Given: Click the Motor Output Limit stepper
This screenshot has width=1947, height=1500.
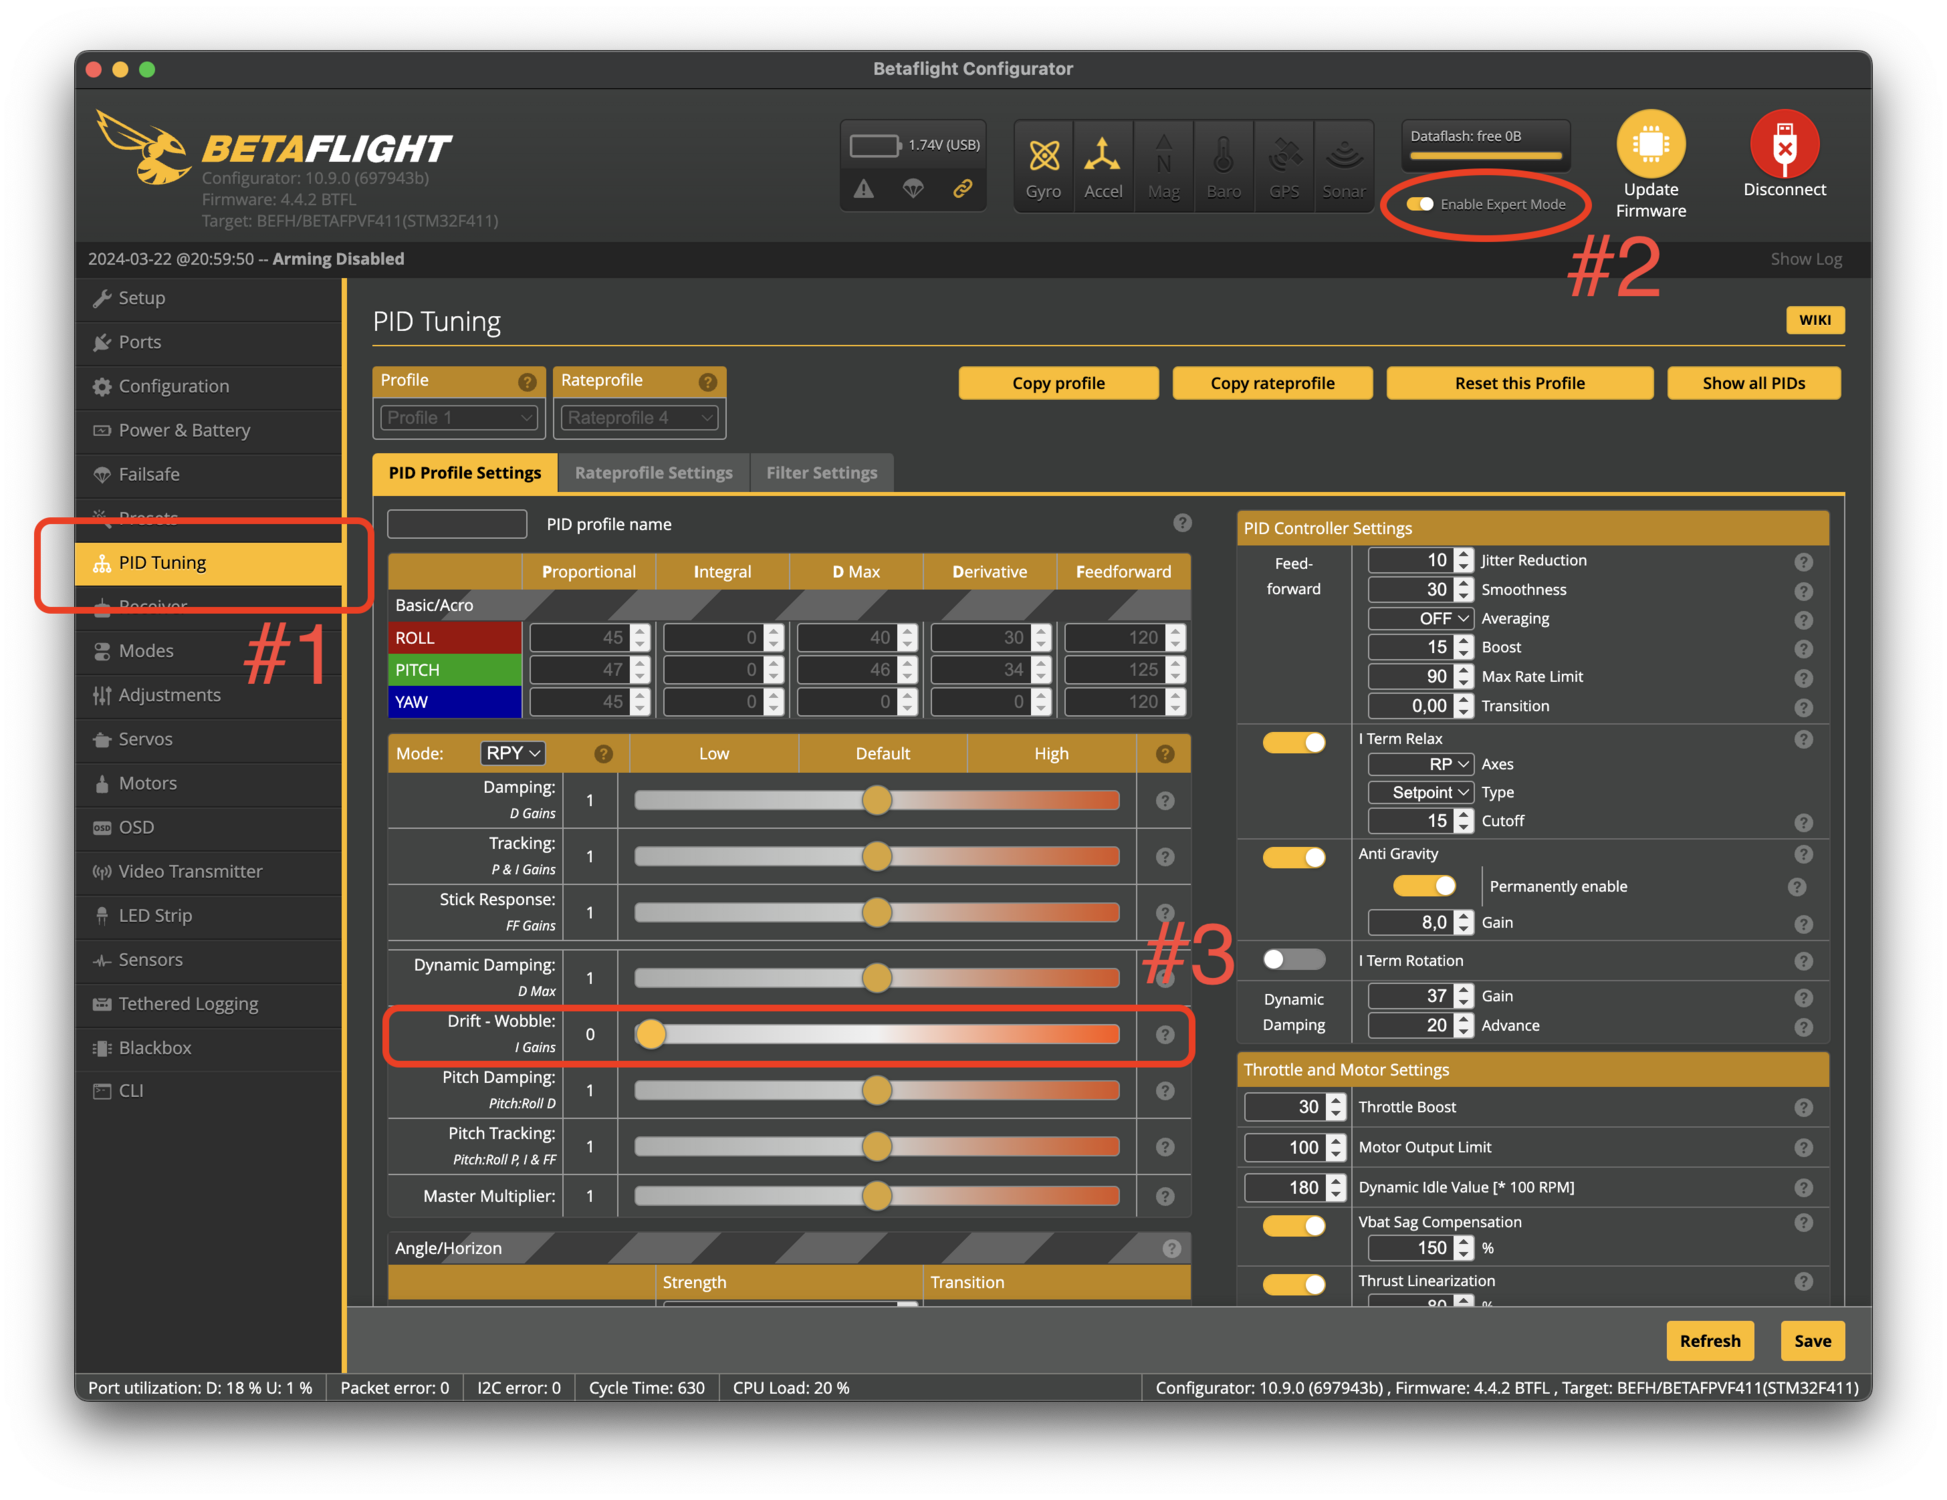Looking at the screenshot, I should pyautogui.click(x=1336, y=1147).
